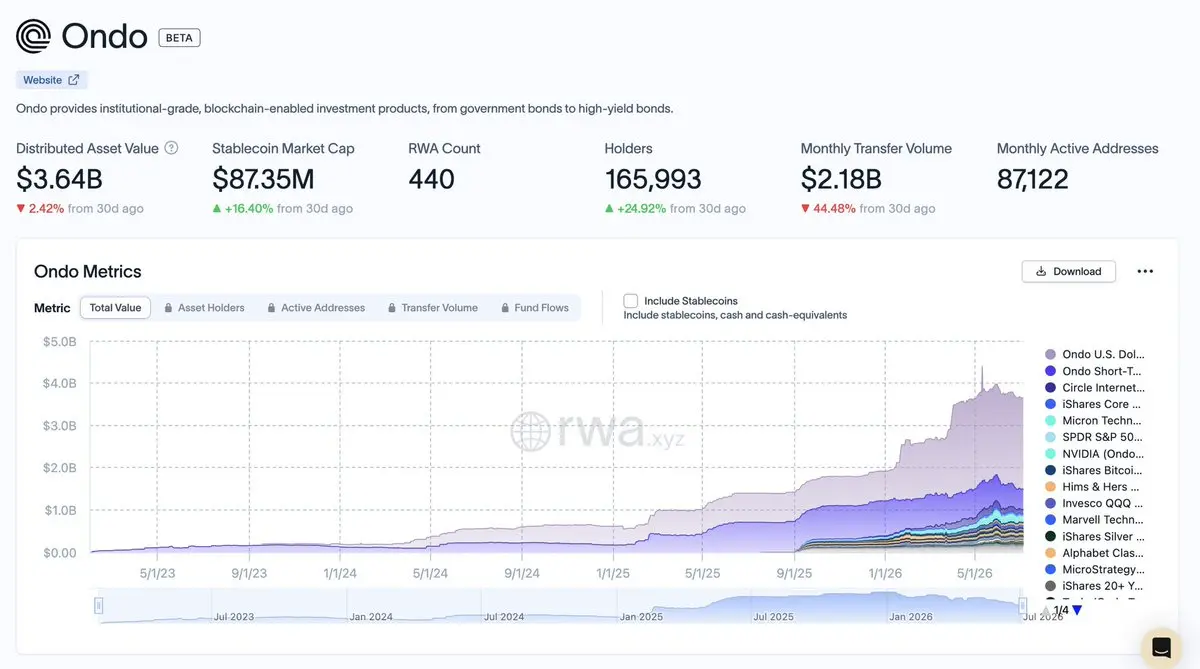Click the BETA badge next to Ondo
This screenshot has width=1200, height=669.
pos(180,38)
